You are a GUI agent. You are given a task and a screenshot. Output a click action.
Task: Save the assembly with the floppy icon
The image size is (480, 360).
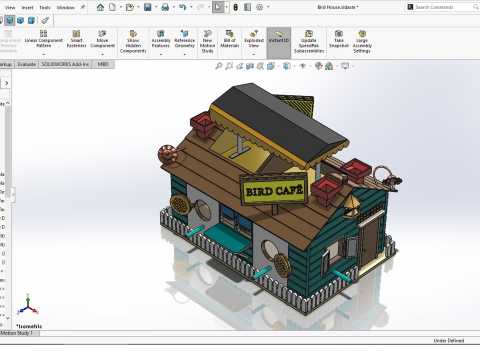coord(148,7)
